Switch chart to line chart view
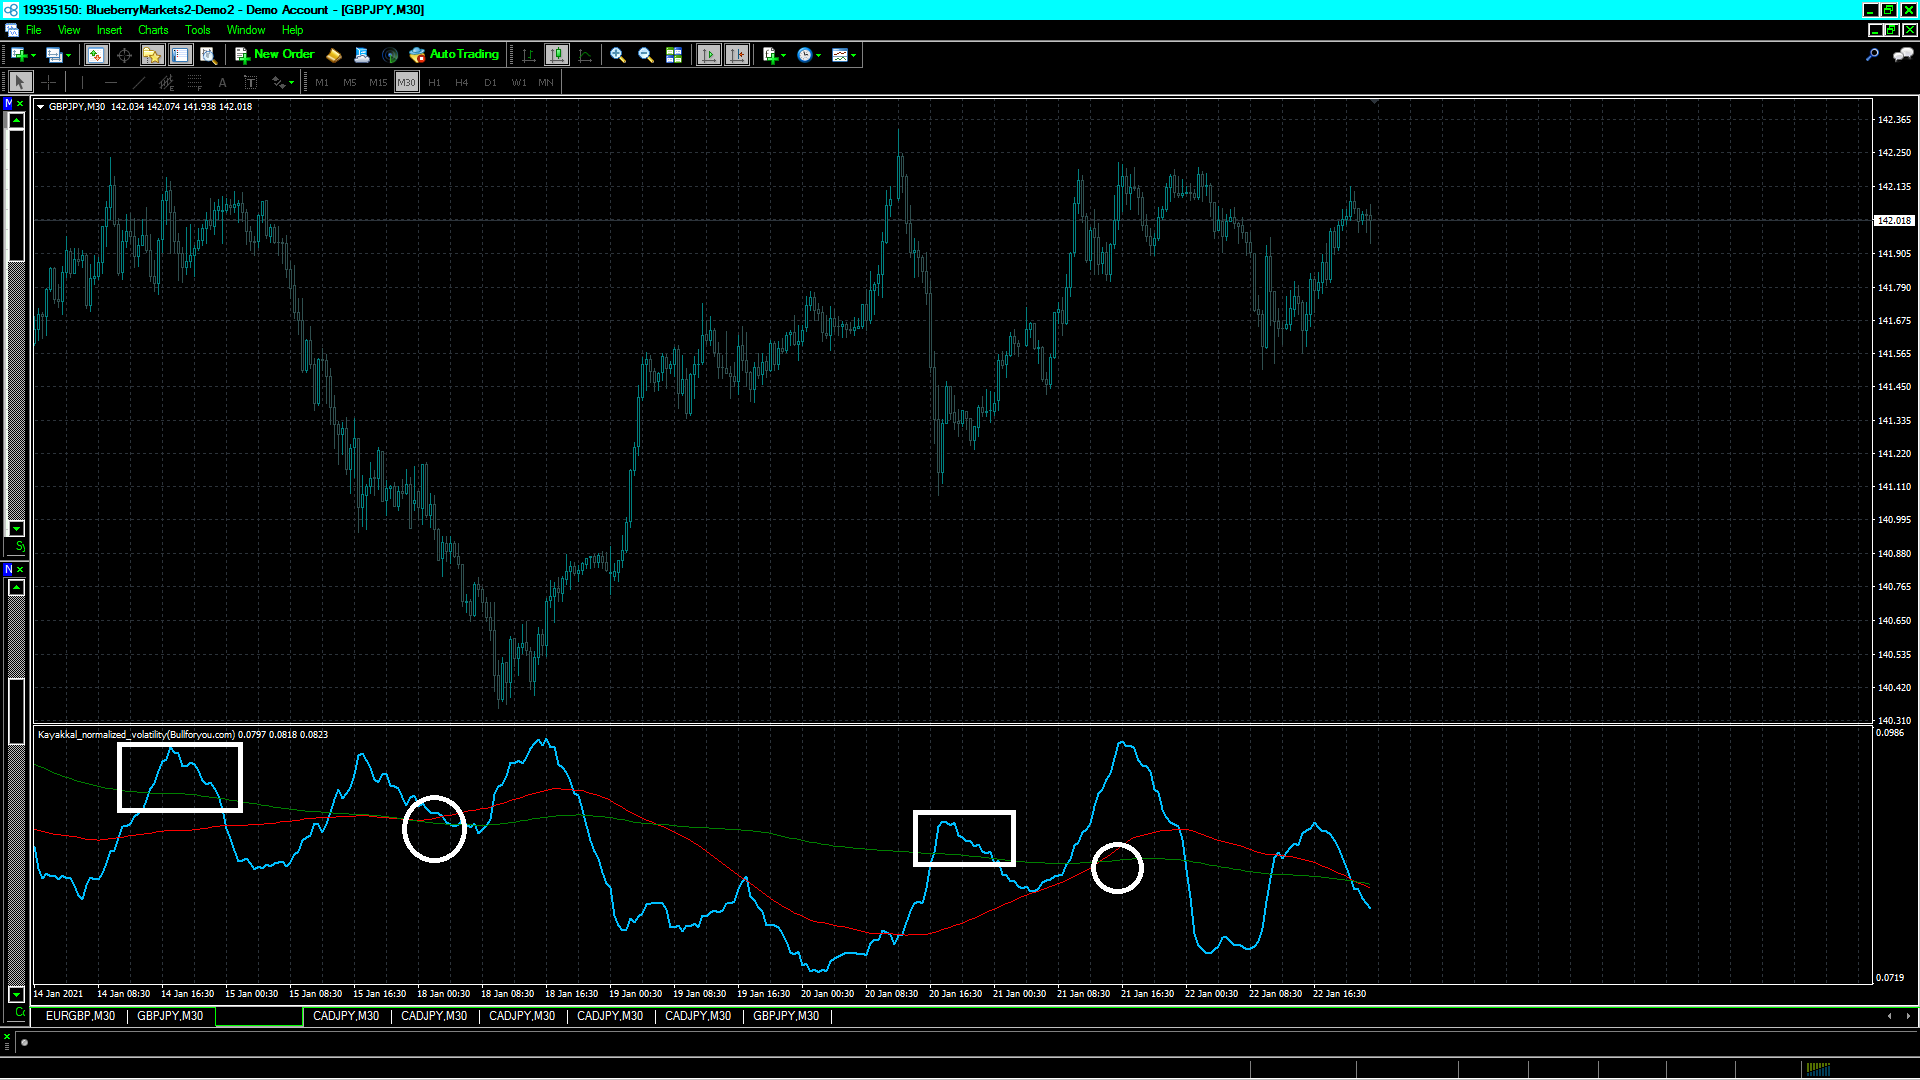Screen dimensions: 1920x1080 tap(585, 55)
